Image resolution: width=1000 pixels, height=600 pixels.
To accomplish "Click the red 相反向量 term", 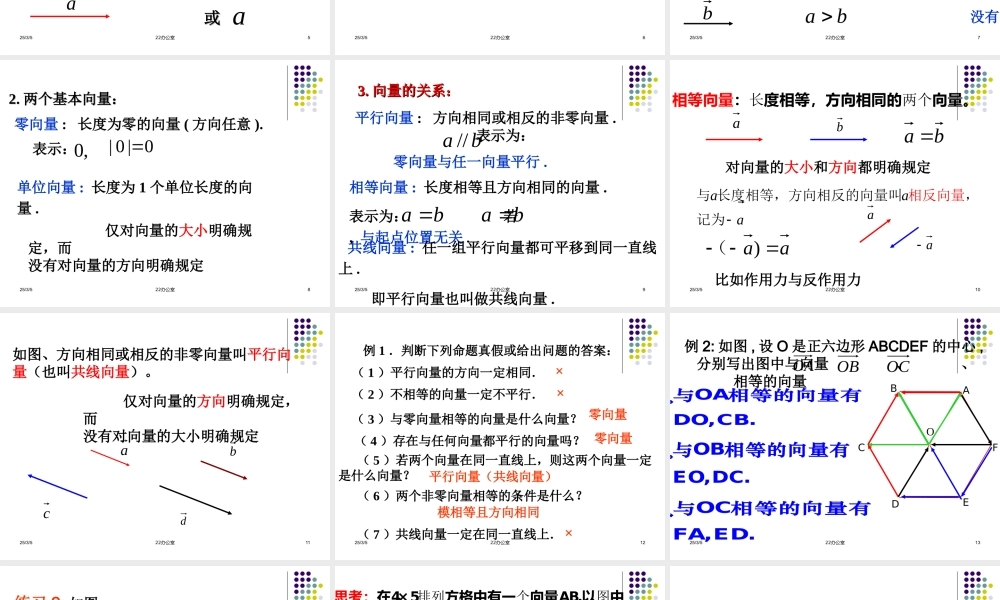I will [x=936, y=195].
